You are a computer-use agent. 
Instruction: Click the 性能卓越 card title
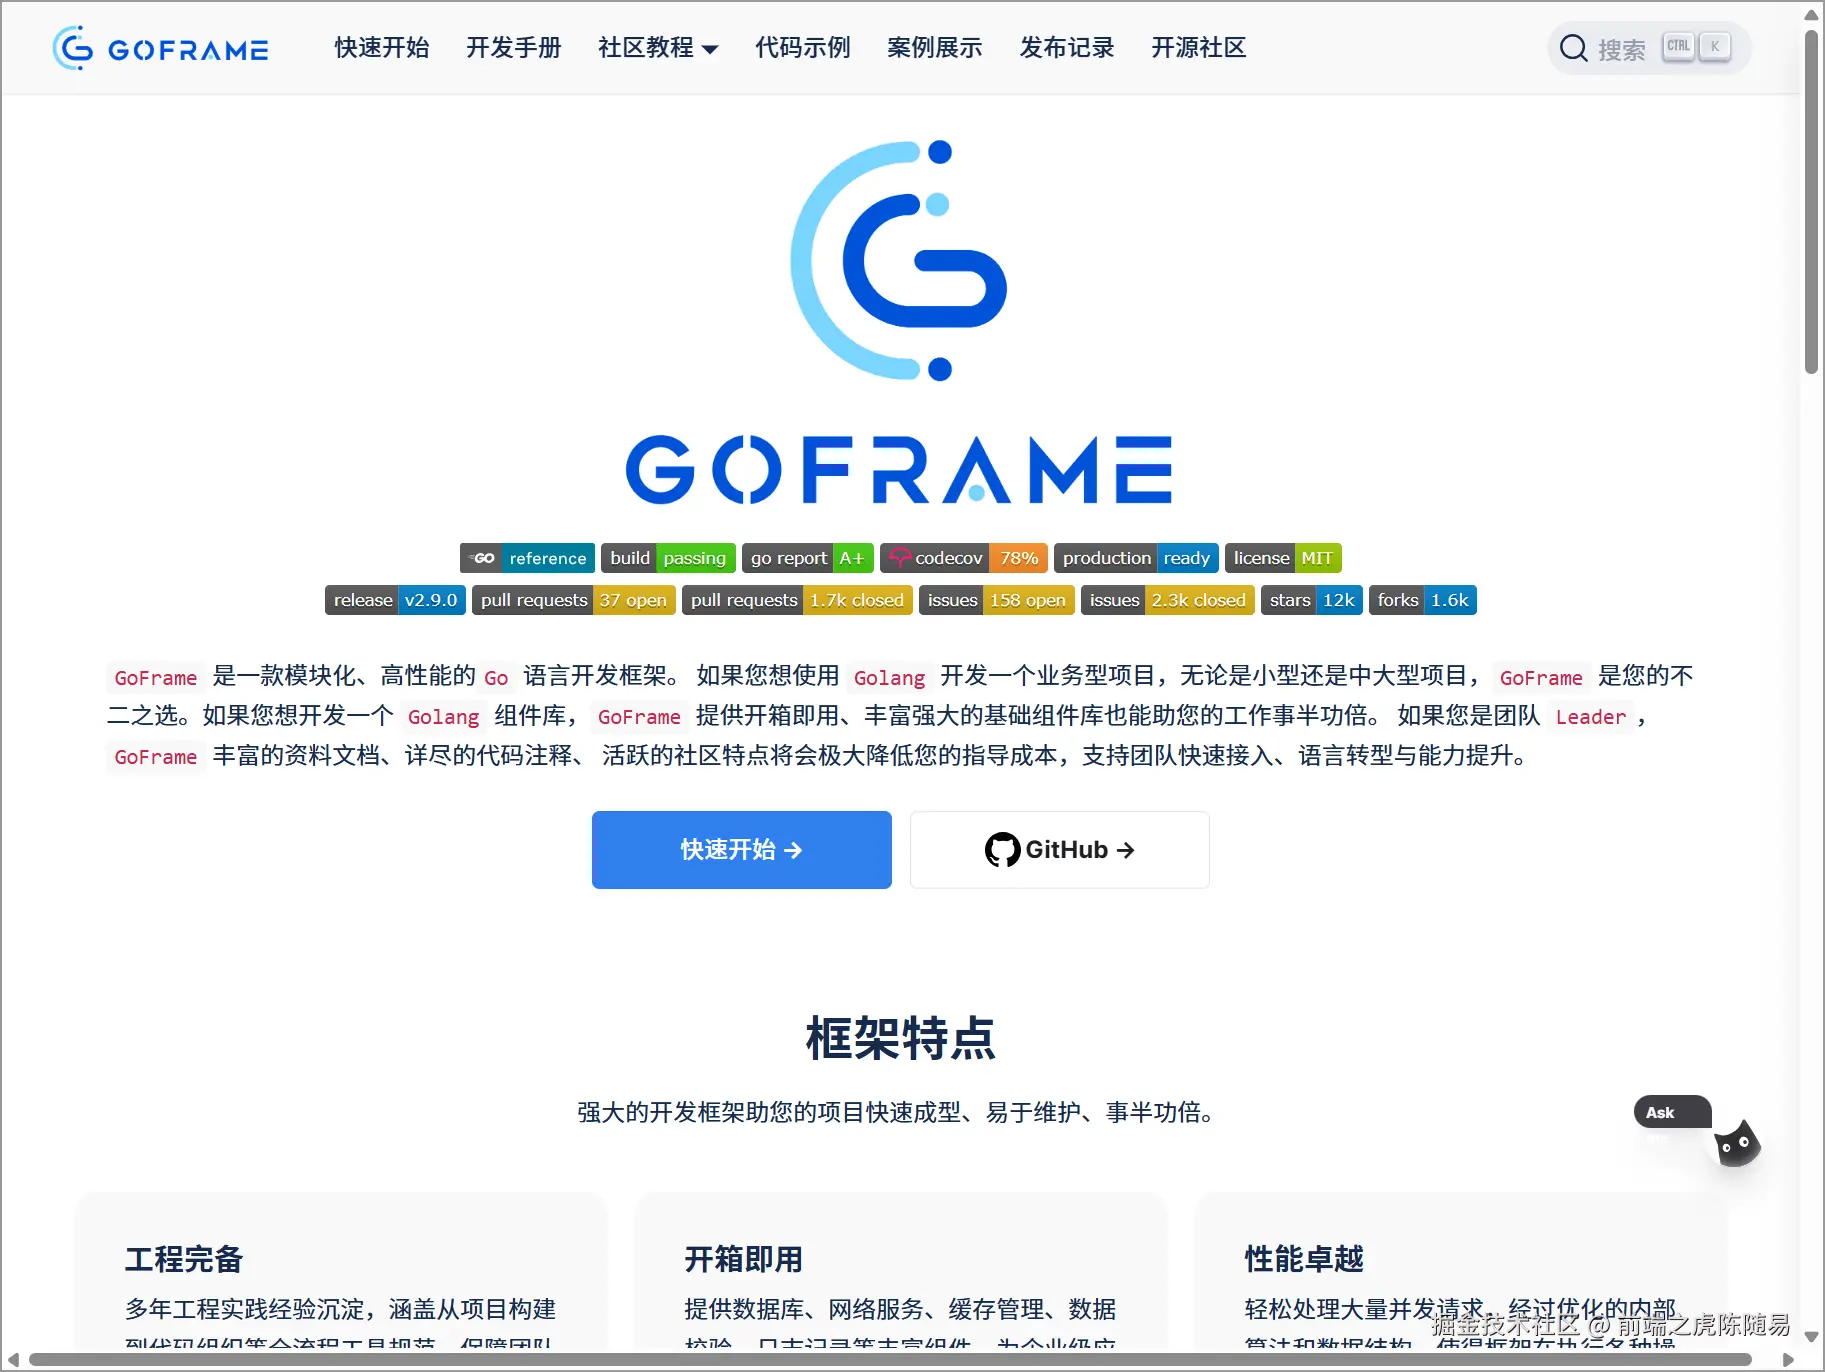[1304, 1259]
